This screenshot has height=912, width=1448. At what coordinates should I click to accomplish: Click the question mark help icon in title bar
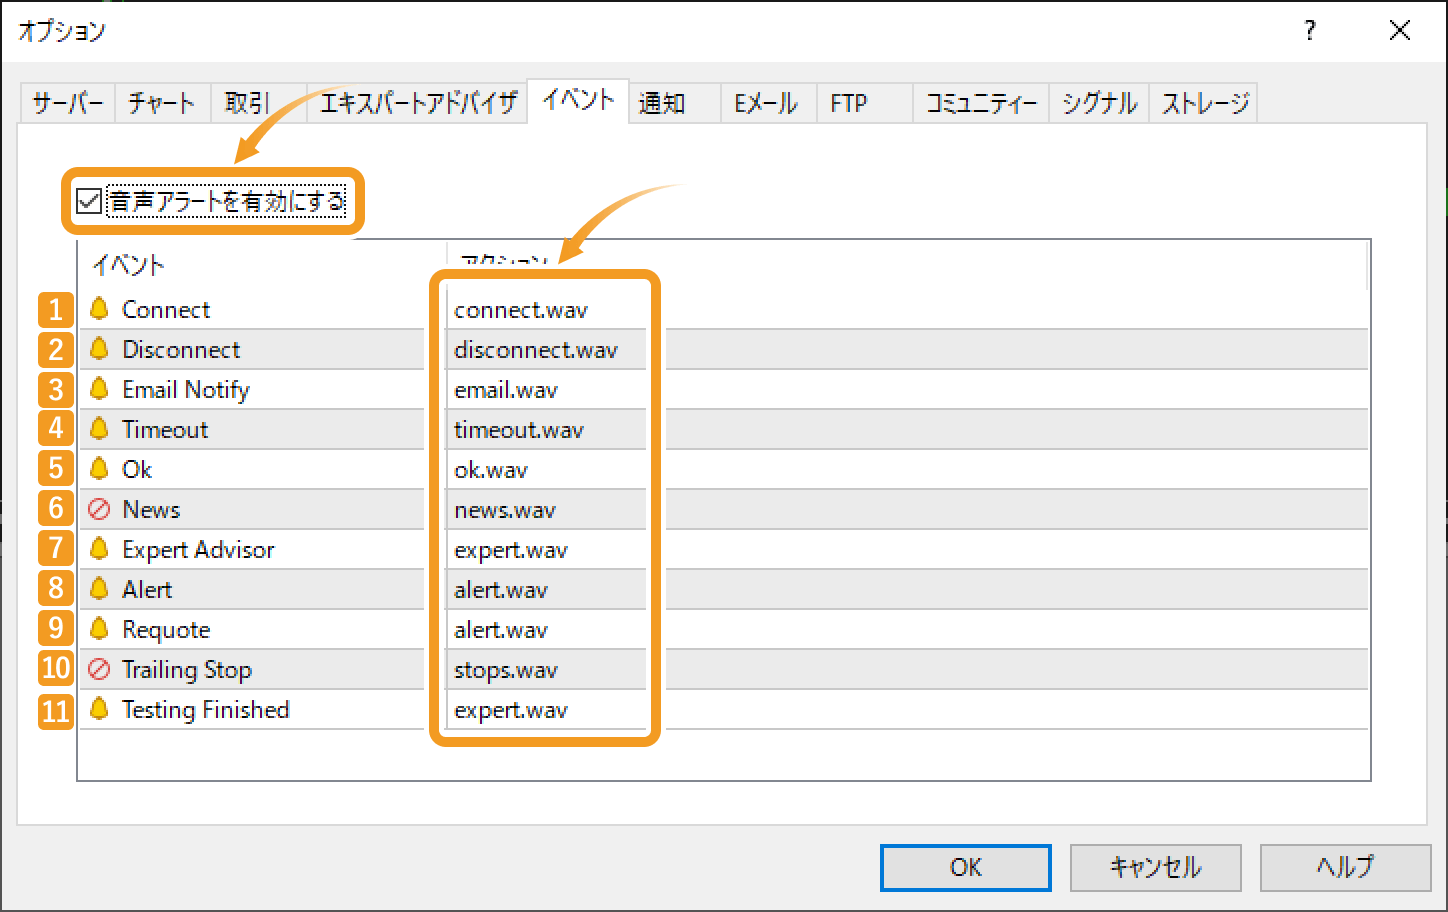(1310, 31)
